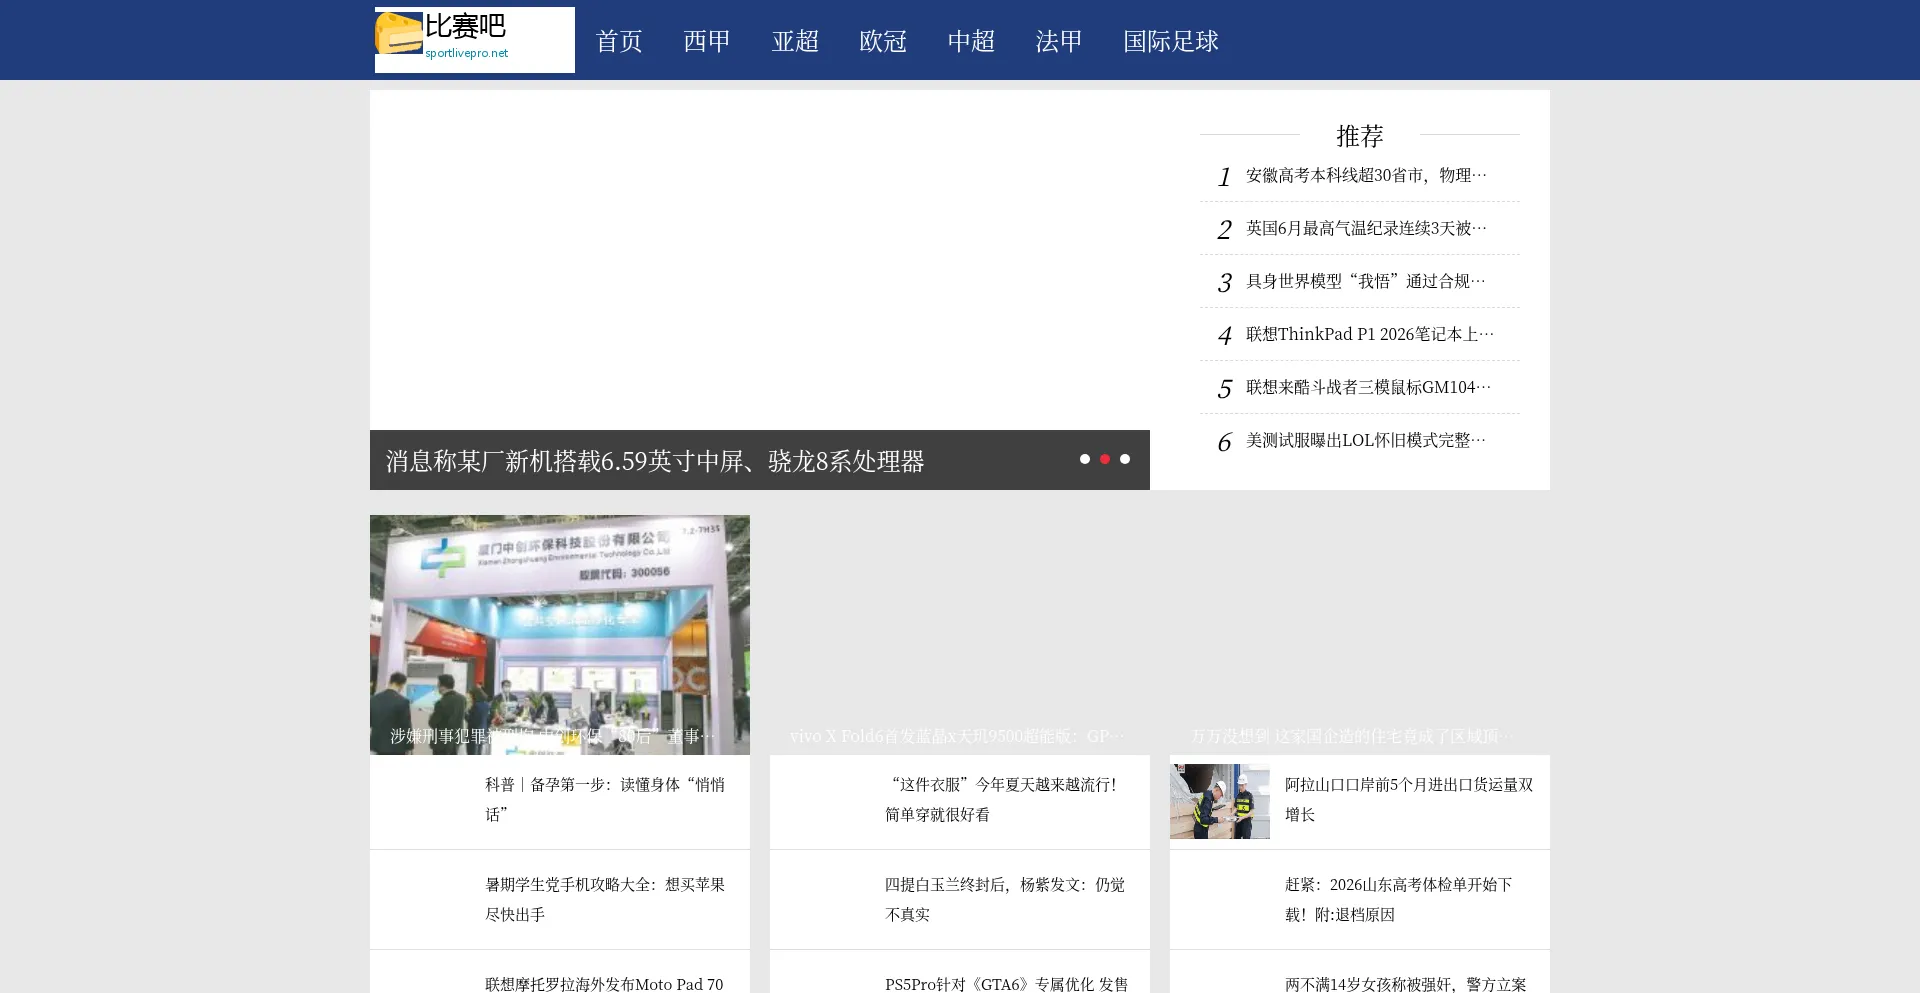Go to the 西甲 section
The width and height of the screenshot is (1920, 993).
(x=707, y=41)
